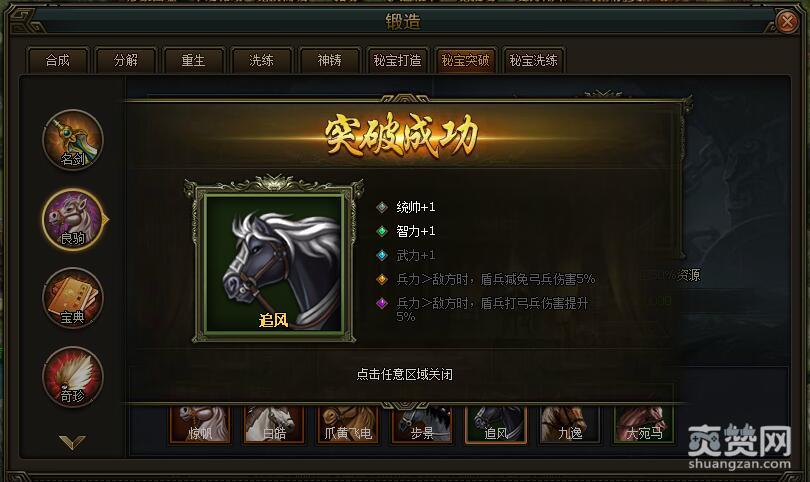810x482 pixels.
Task: Switch to the 合成 tab
Action: point(57,60)
